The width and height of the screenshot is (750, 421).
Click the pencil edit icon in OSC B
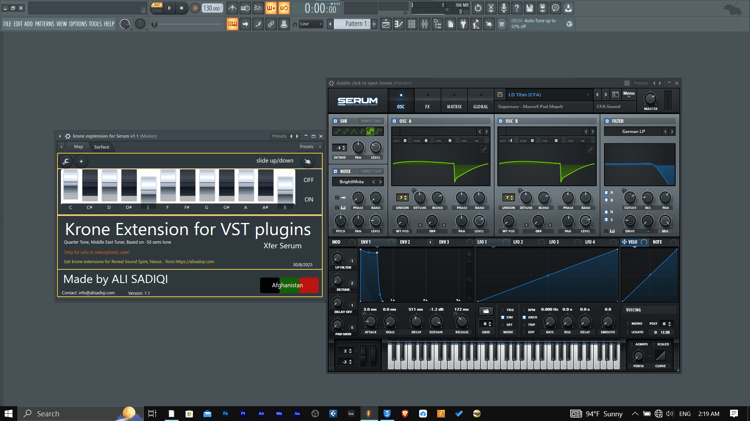(590, 149)
